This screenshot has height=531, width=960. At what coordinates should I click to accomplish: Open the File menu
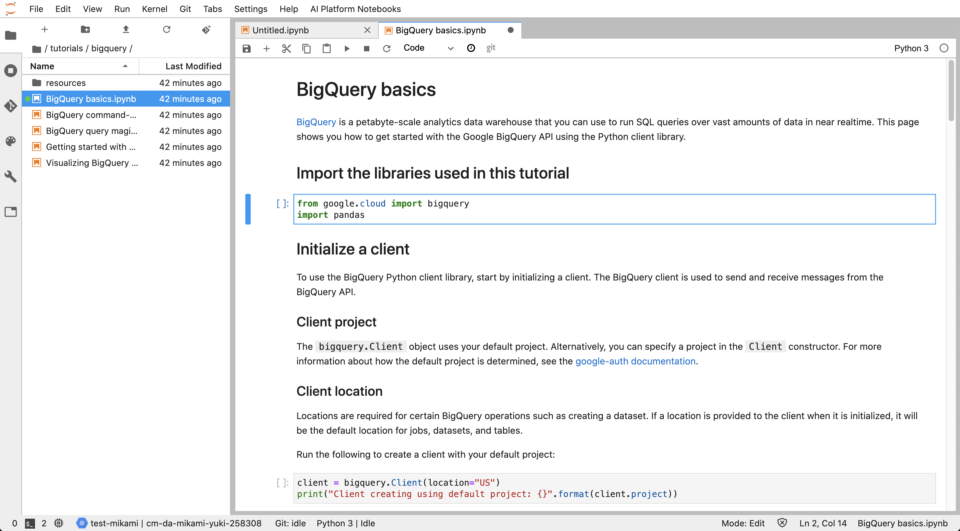pyautogui.click(x=36, y=9)
